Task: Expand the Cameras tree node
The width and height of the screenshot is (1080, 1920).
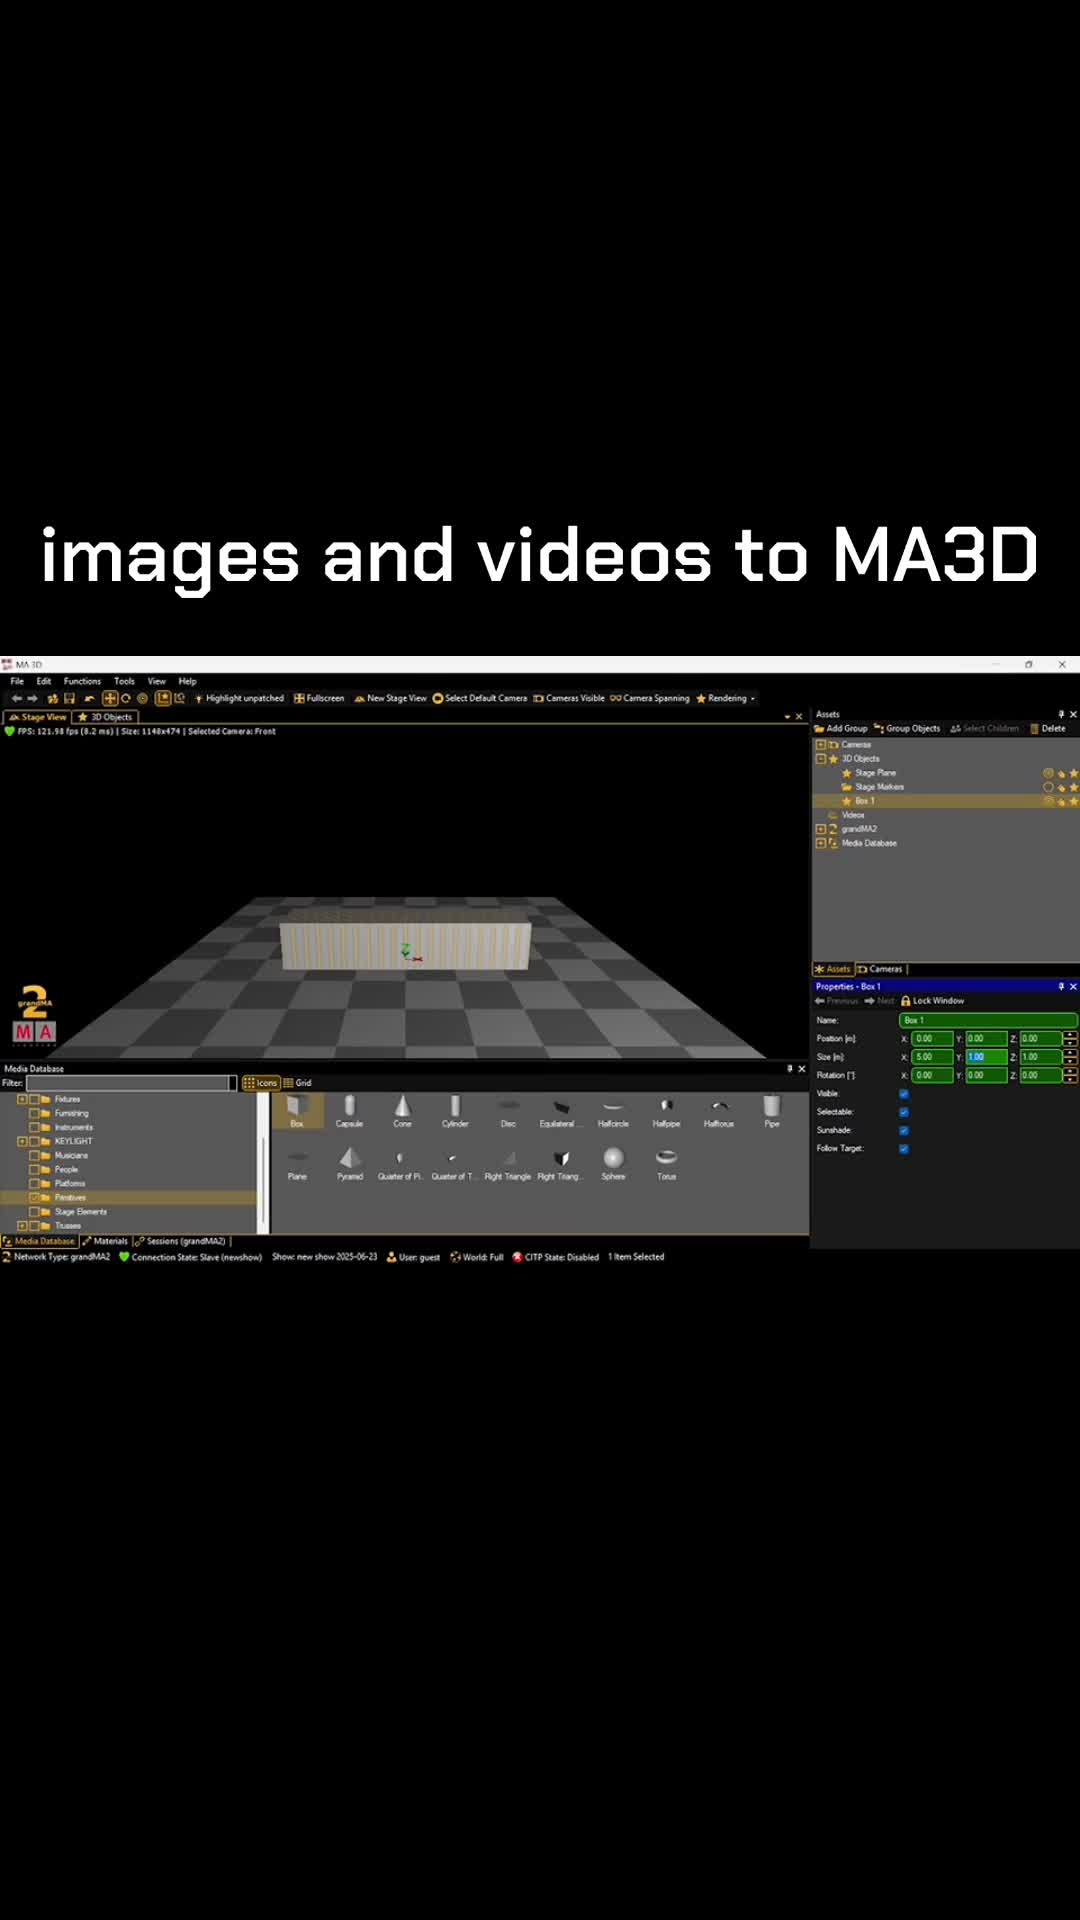Action: pyautogui.click(x=821, y=745)
